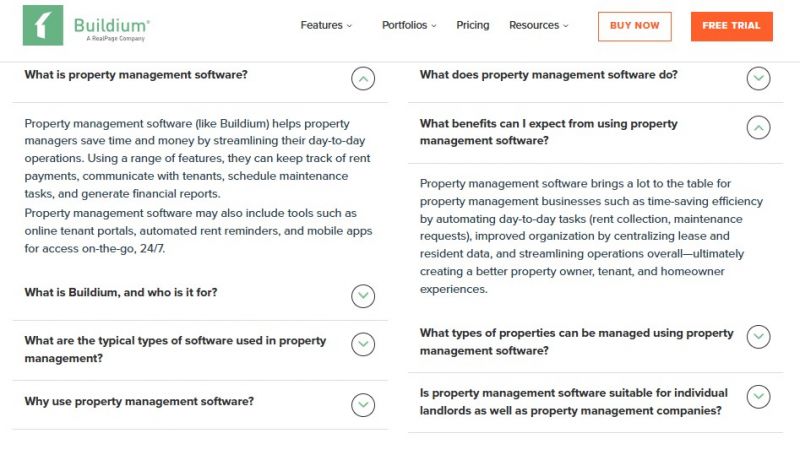This screenshot has width=800, height=455.
Task: Toggle 'What types of properties can be managed' title
Action: [x=577, y=342]
